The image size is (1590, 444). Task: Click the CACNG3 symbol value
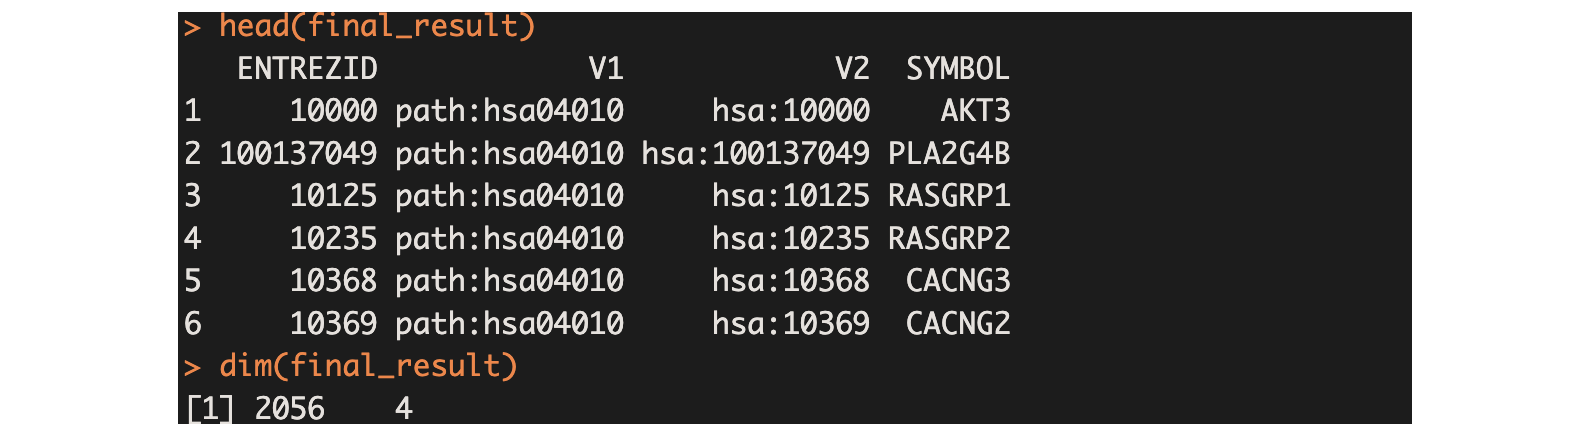coord(958,281)
